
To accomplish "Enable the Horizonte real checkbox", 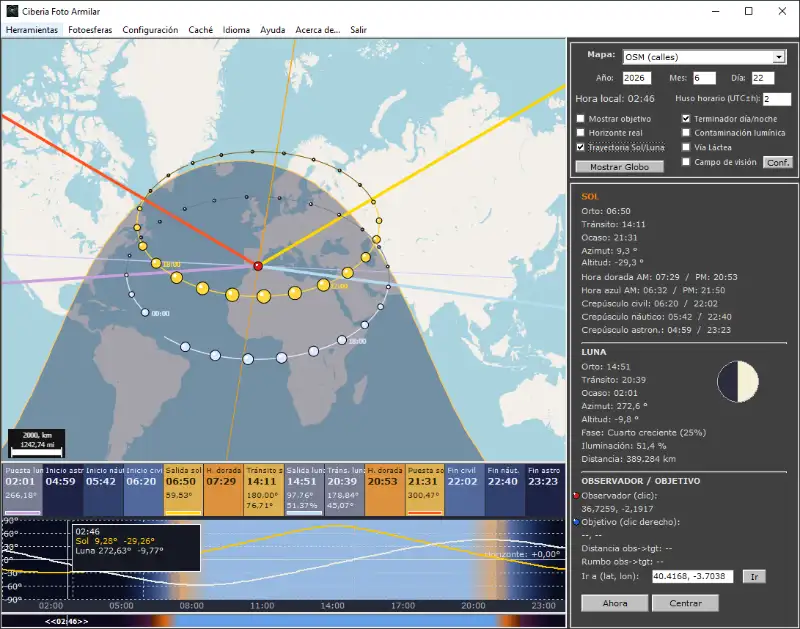I will tap(581, 133).
